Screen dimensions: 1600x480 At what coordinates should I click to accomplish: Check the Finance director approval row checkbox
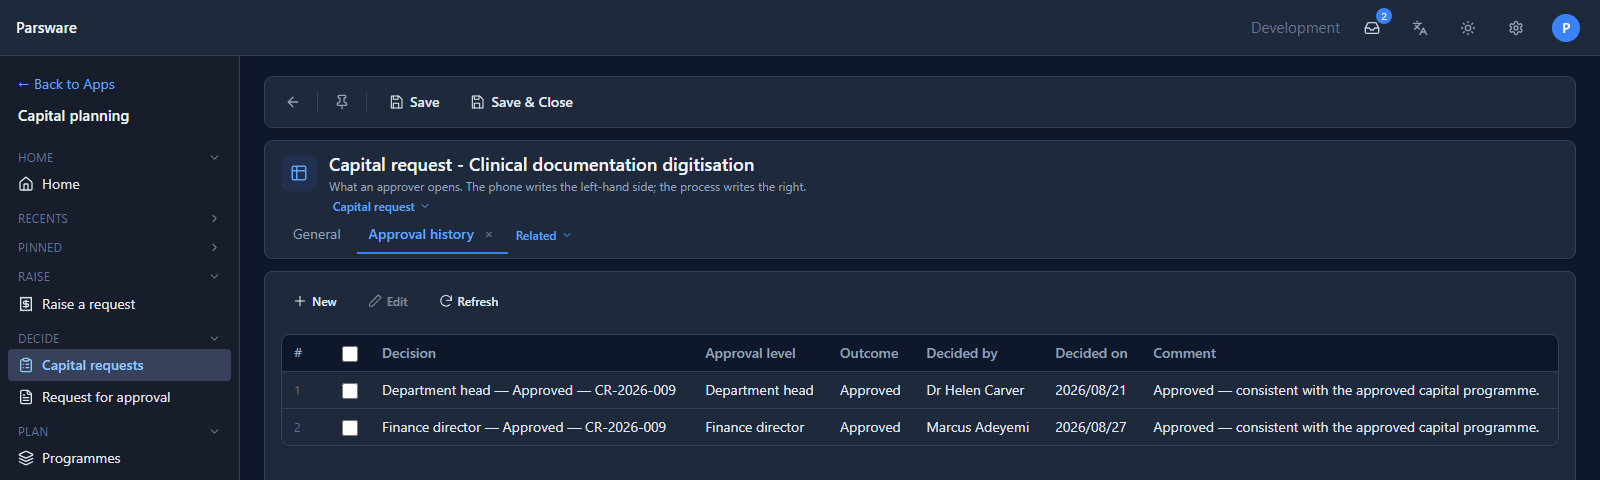(x=350, y=428)
